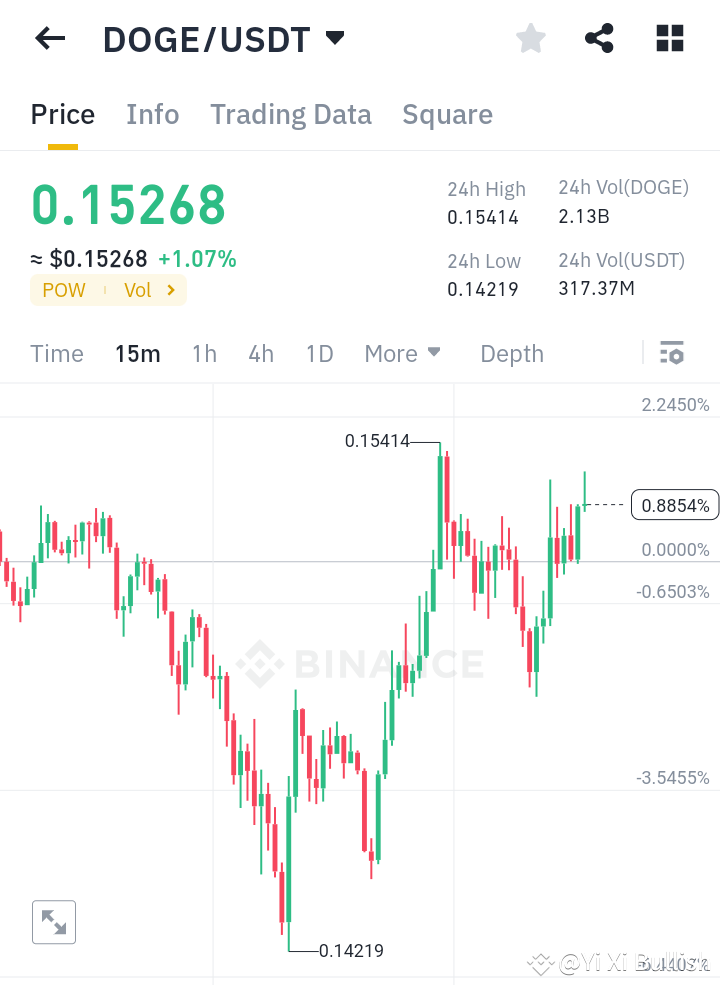Toggle the 1h candle interval
Screen dimensions: 720x985
pos(204,353)
